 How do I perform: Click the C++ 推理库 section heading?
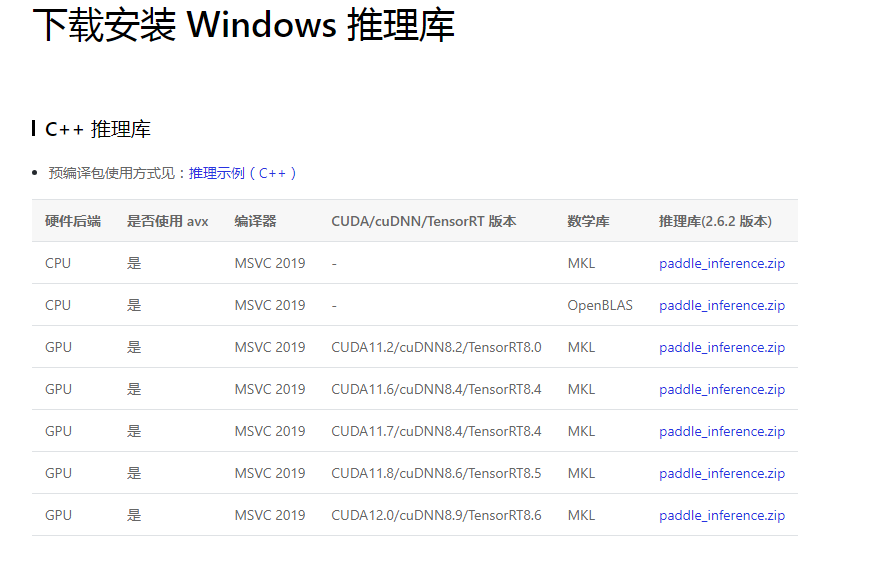point(97,129)
